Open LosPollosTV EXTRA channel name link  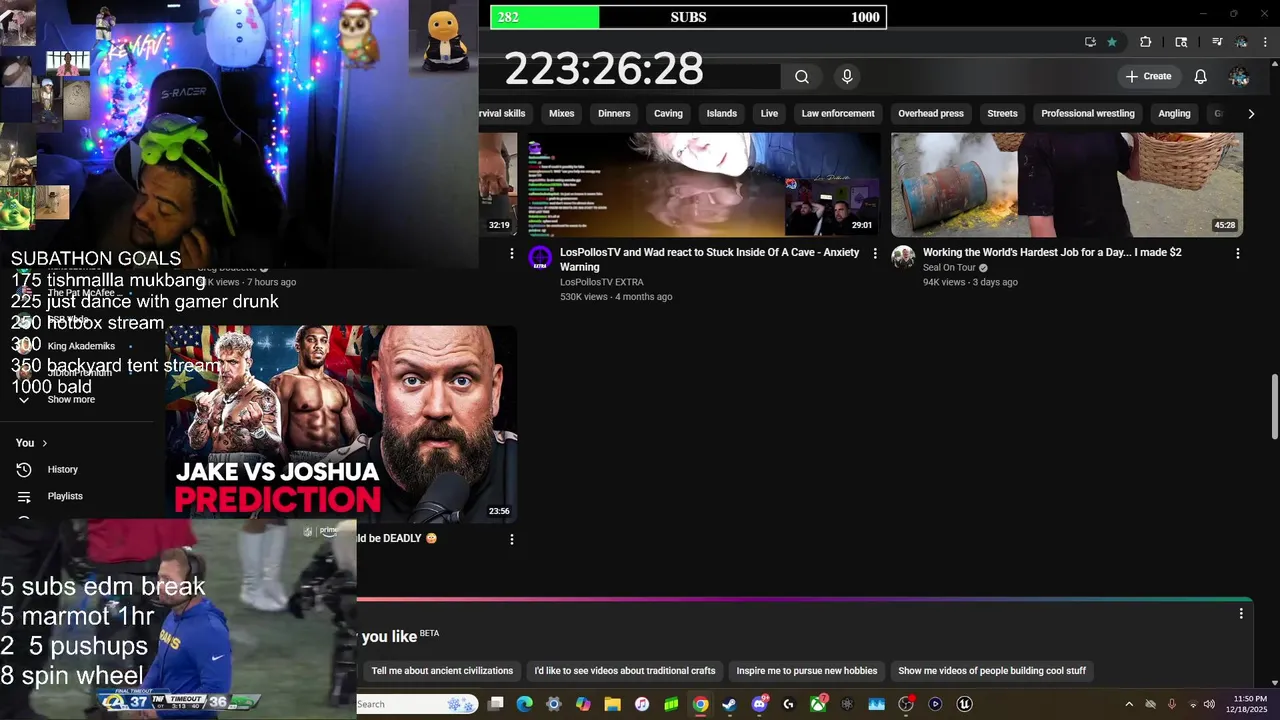pos(602,282)
